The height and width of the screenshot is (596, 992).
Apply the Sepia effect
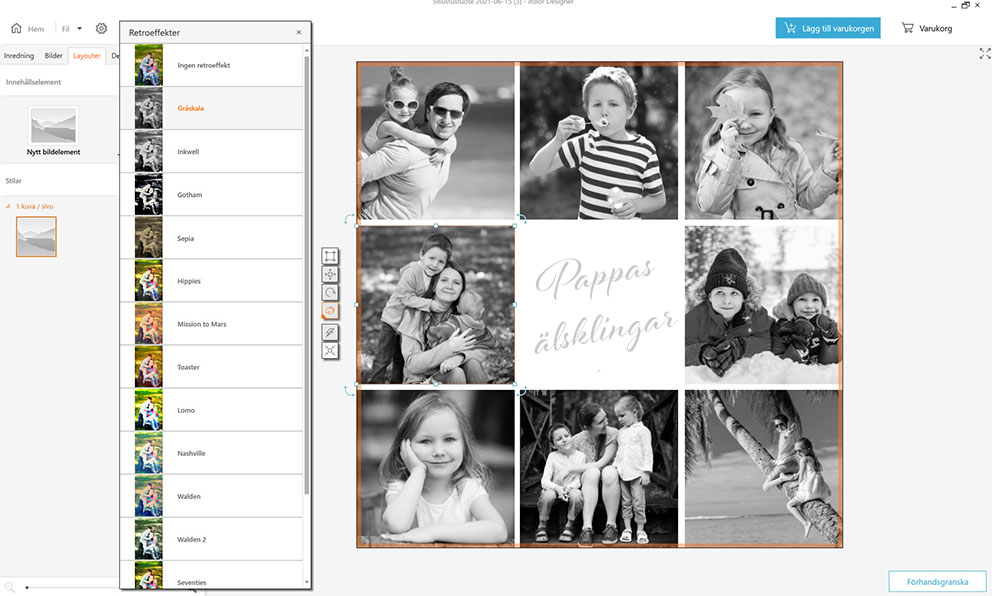211,239
